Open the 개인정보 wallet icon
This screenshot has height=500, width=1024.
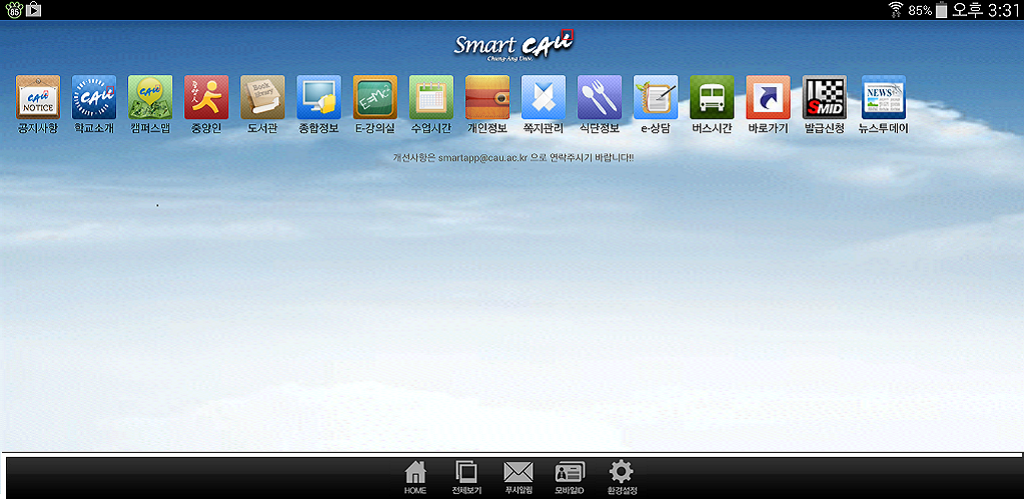487,97
